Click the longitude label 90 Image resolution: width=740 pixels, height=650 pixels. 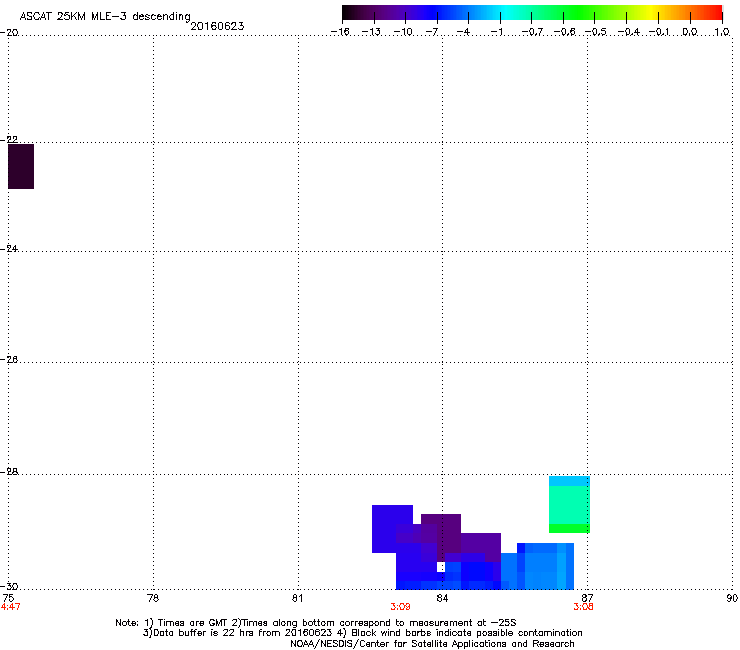coord(732,598)
